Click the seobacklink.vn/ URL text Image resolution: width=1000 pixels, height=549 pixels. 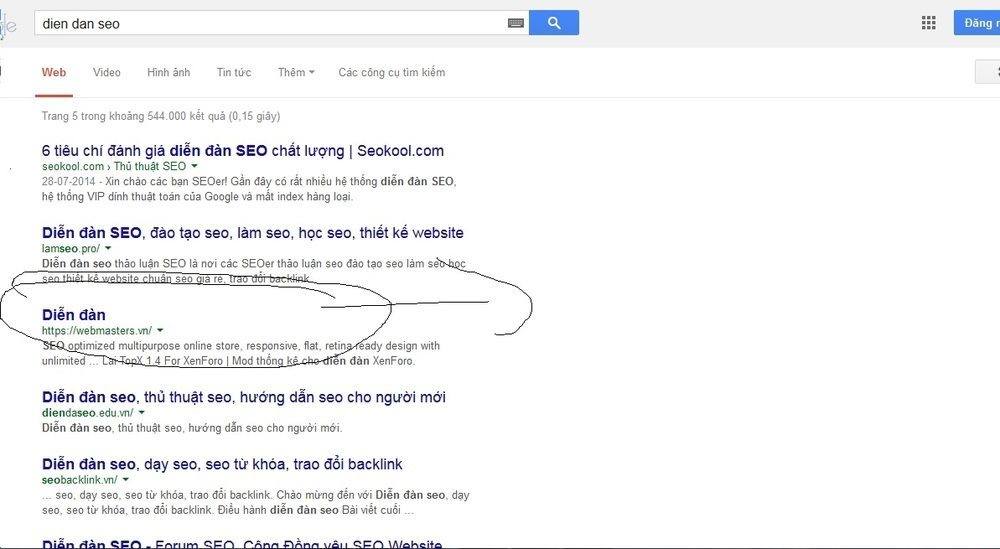[x=80, y=479]
